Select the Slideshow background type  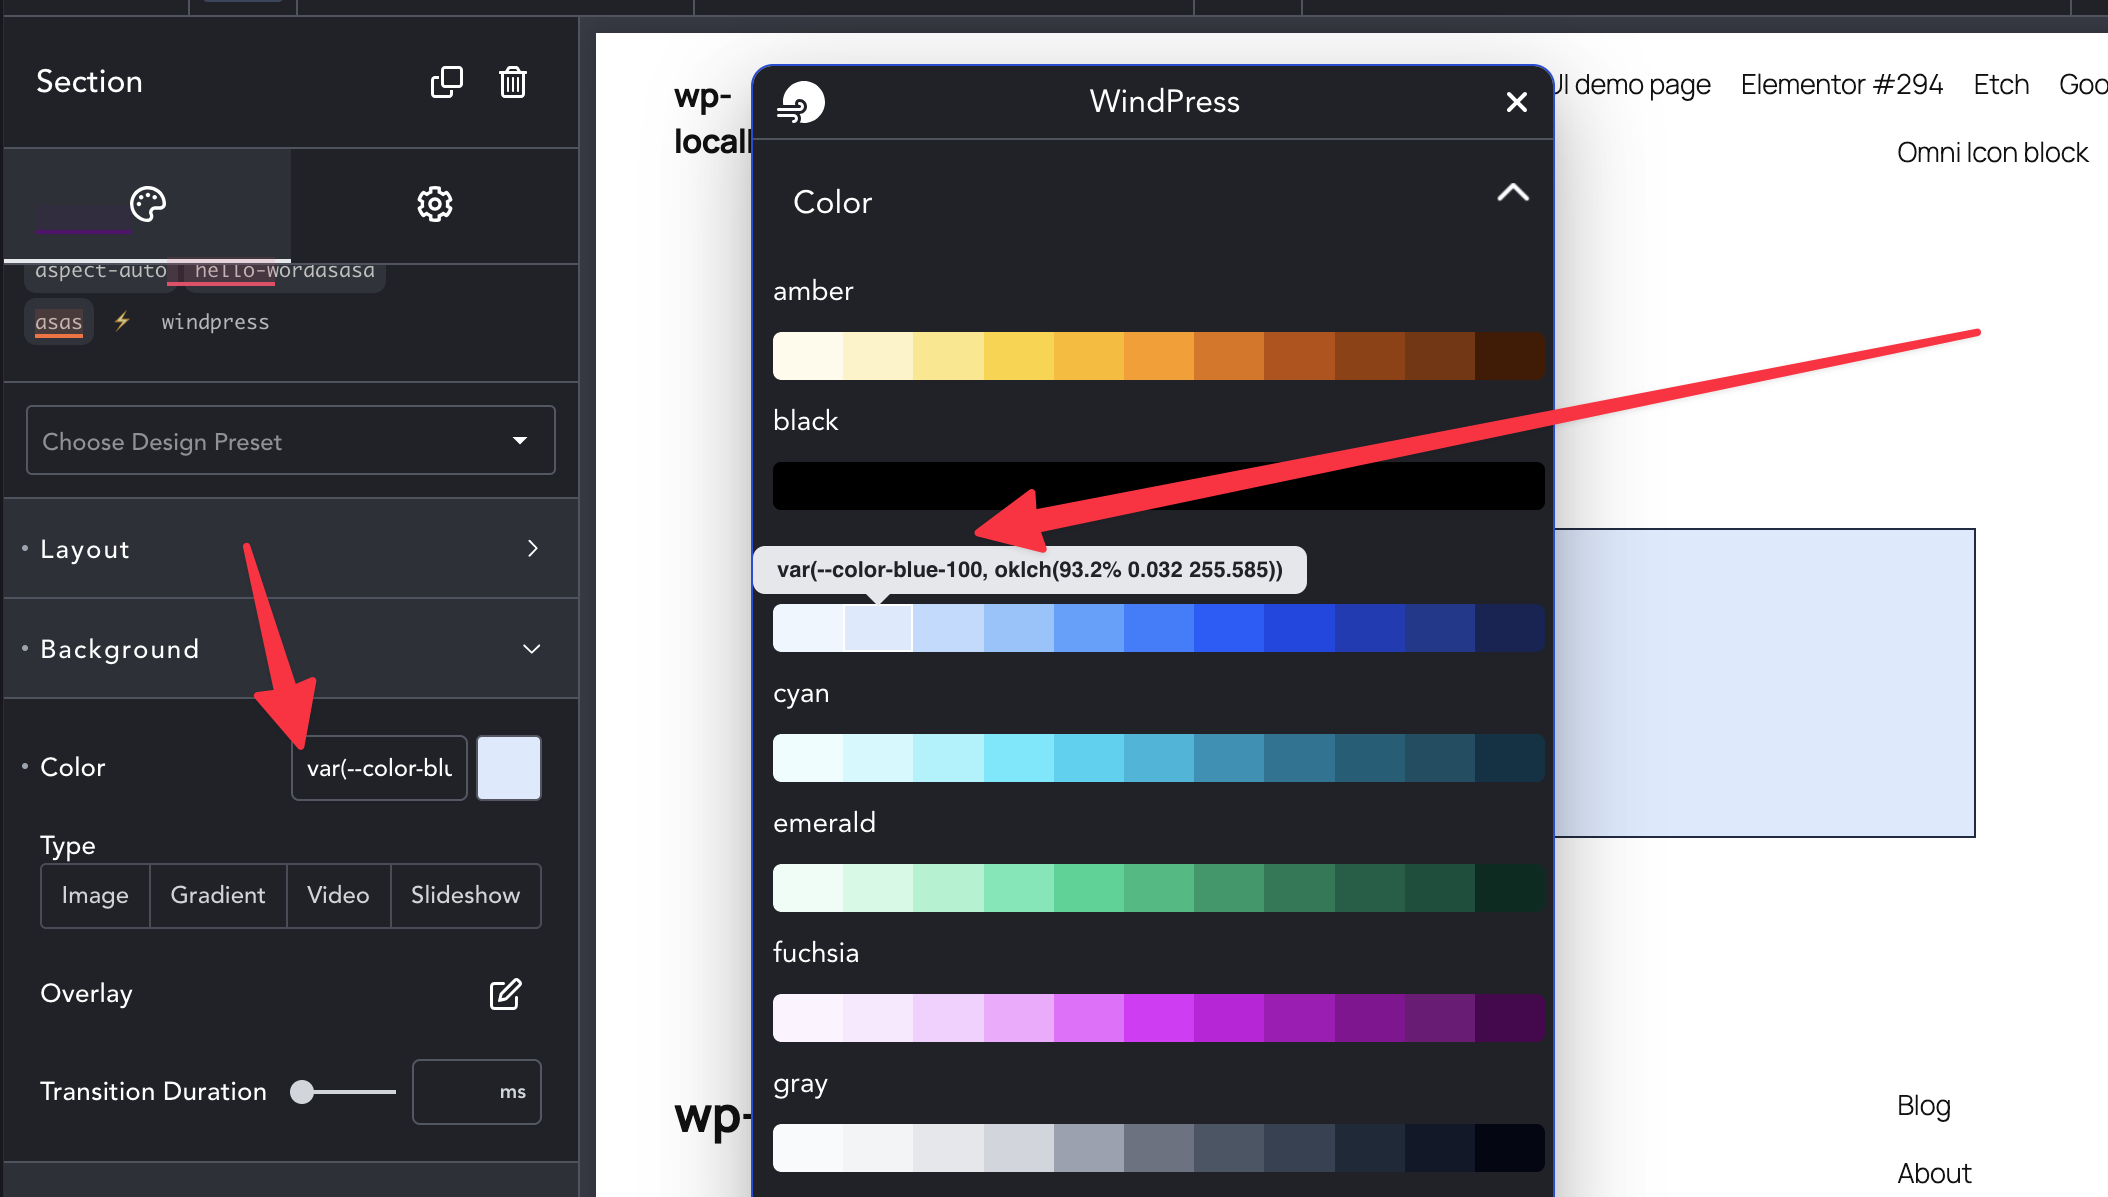465,895
